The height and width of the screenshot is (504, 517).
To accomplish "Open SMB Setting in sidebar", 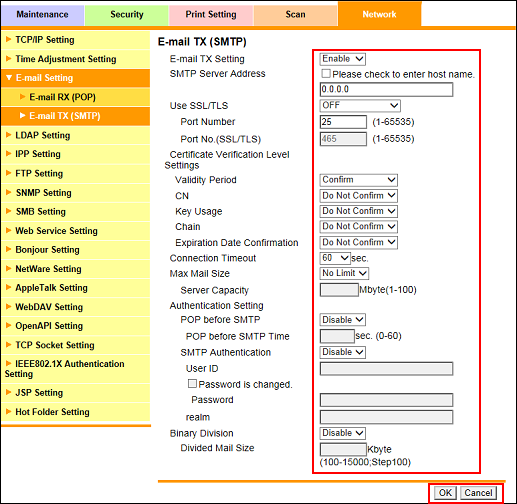I will 76,212.
